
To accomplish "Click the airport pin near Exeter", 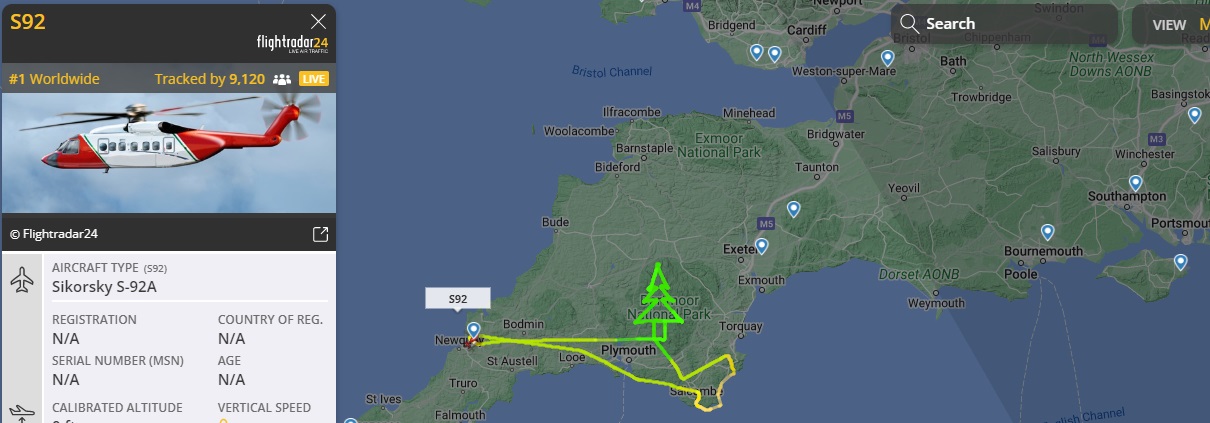I will click(x=761, y=246).
